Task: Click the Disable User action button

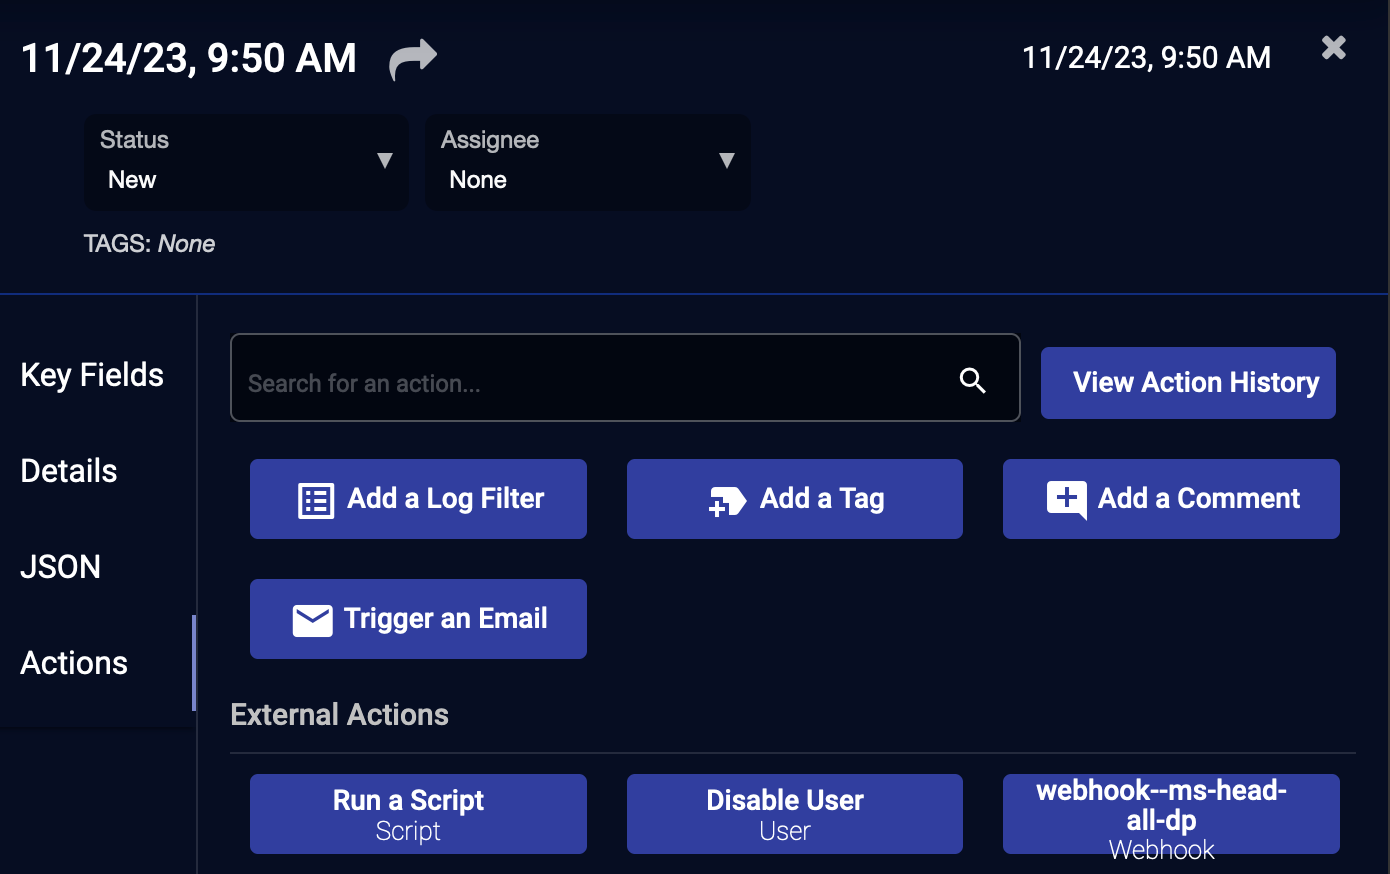Action: tap(794, 814)
